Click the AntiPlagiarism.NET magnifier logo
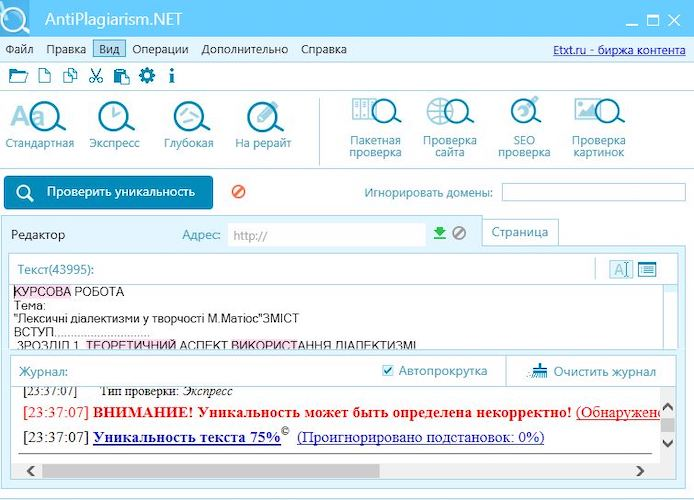694x500 pixels. [x=15, y=19]
